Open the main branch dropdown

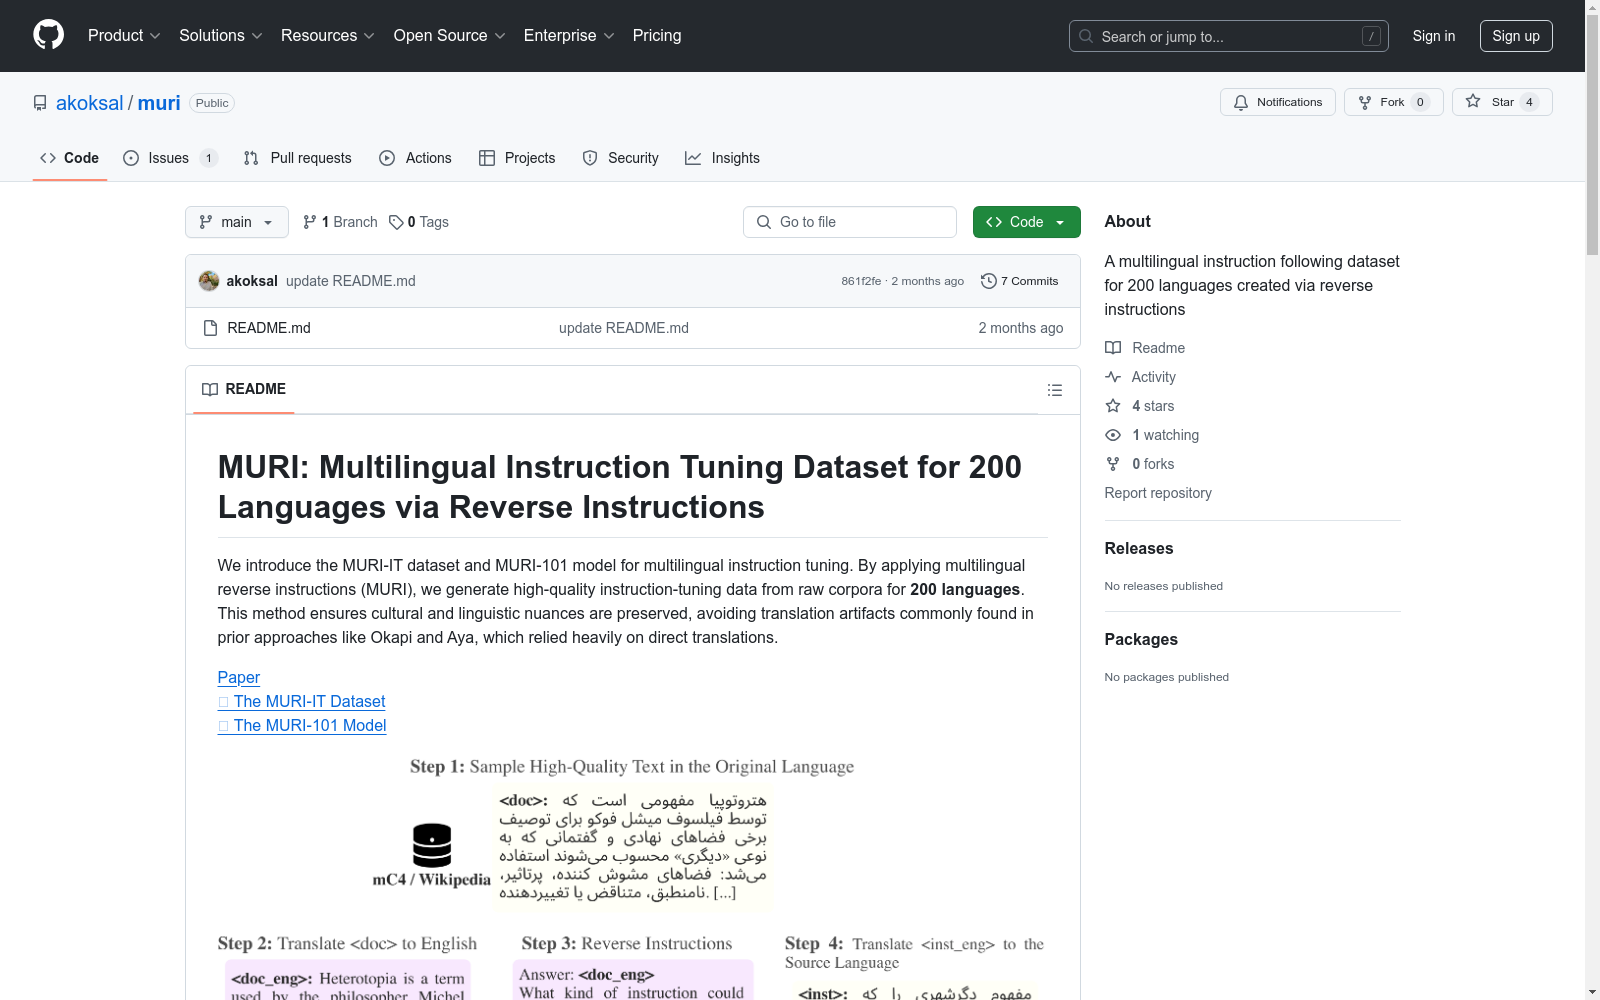237,222
